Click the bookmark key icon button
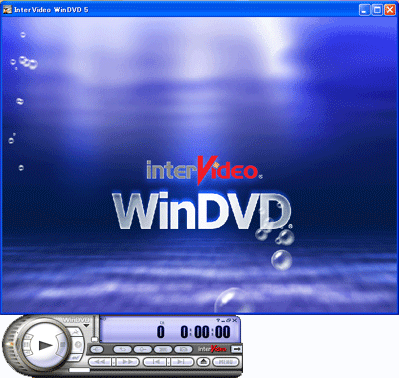Image resolution: width=399 pixels, height=378 pixels. tap(143, 349)
